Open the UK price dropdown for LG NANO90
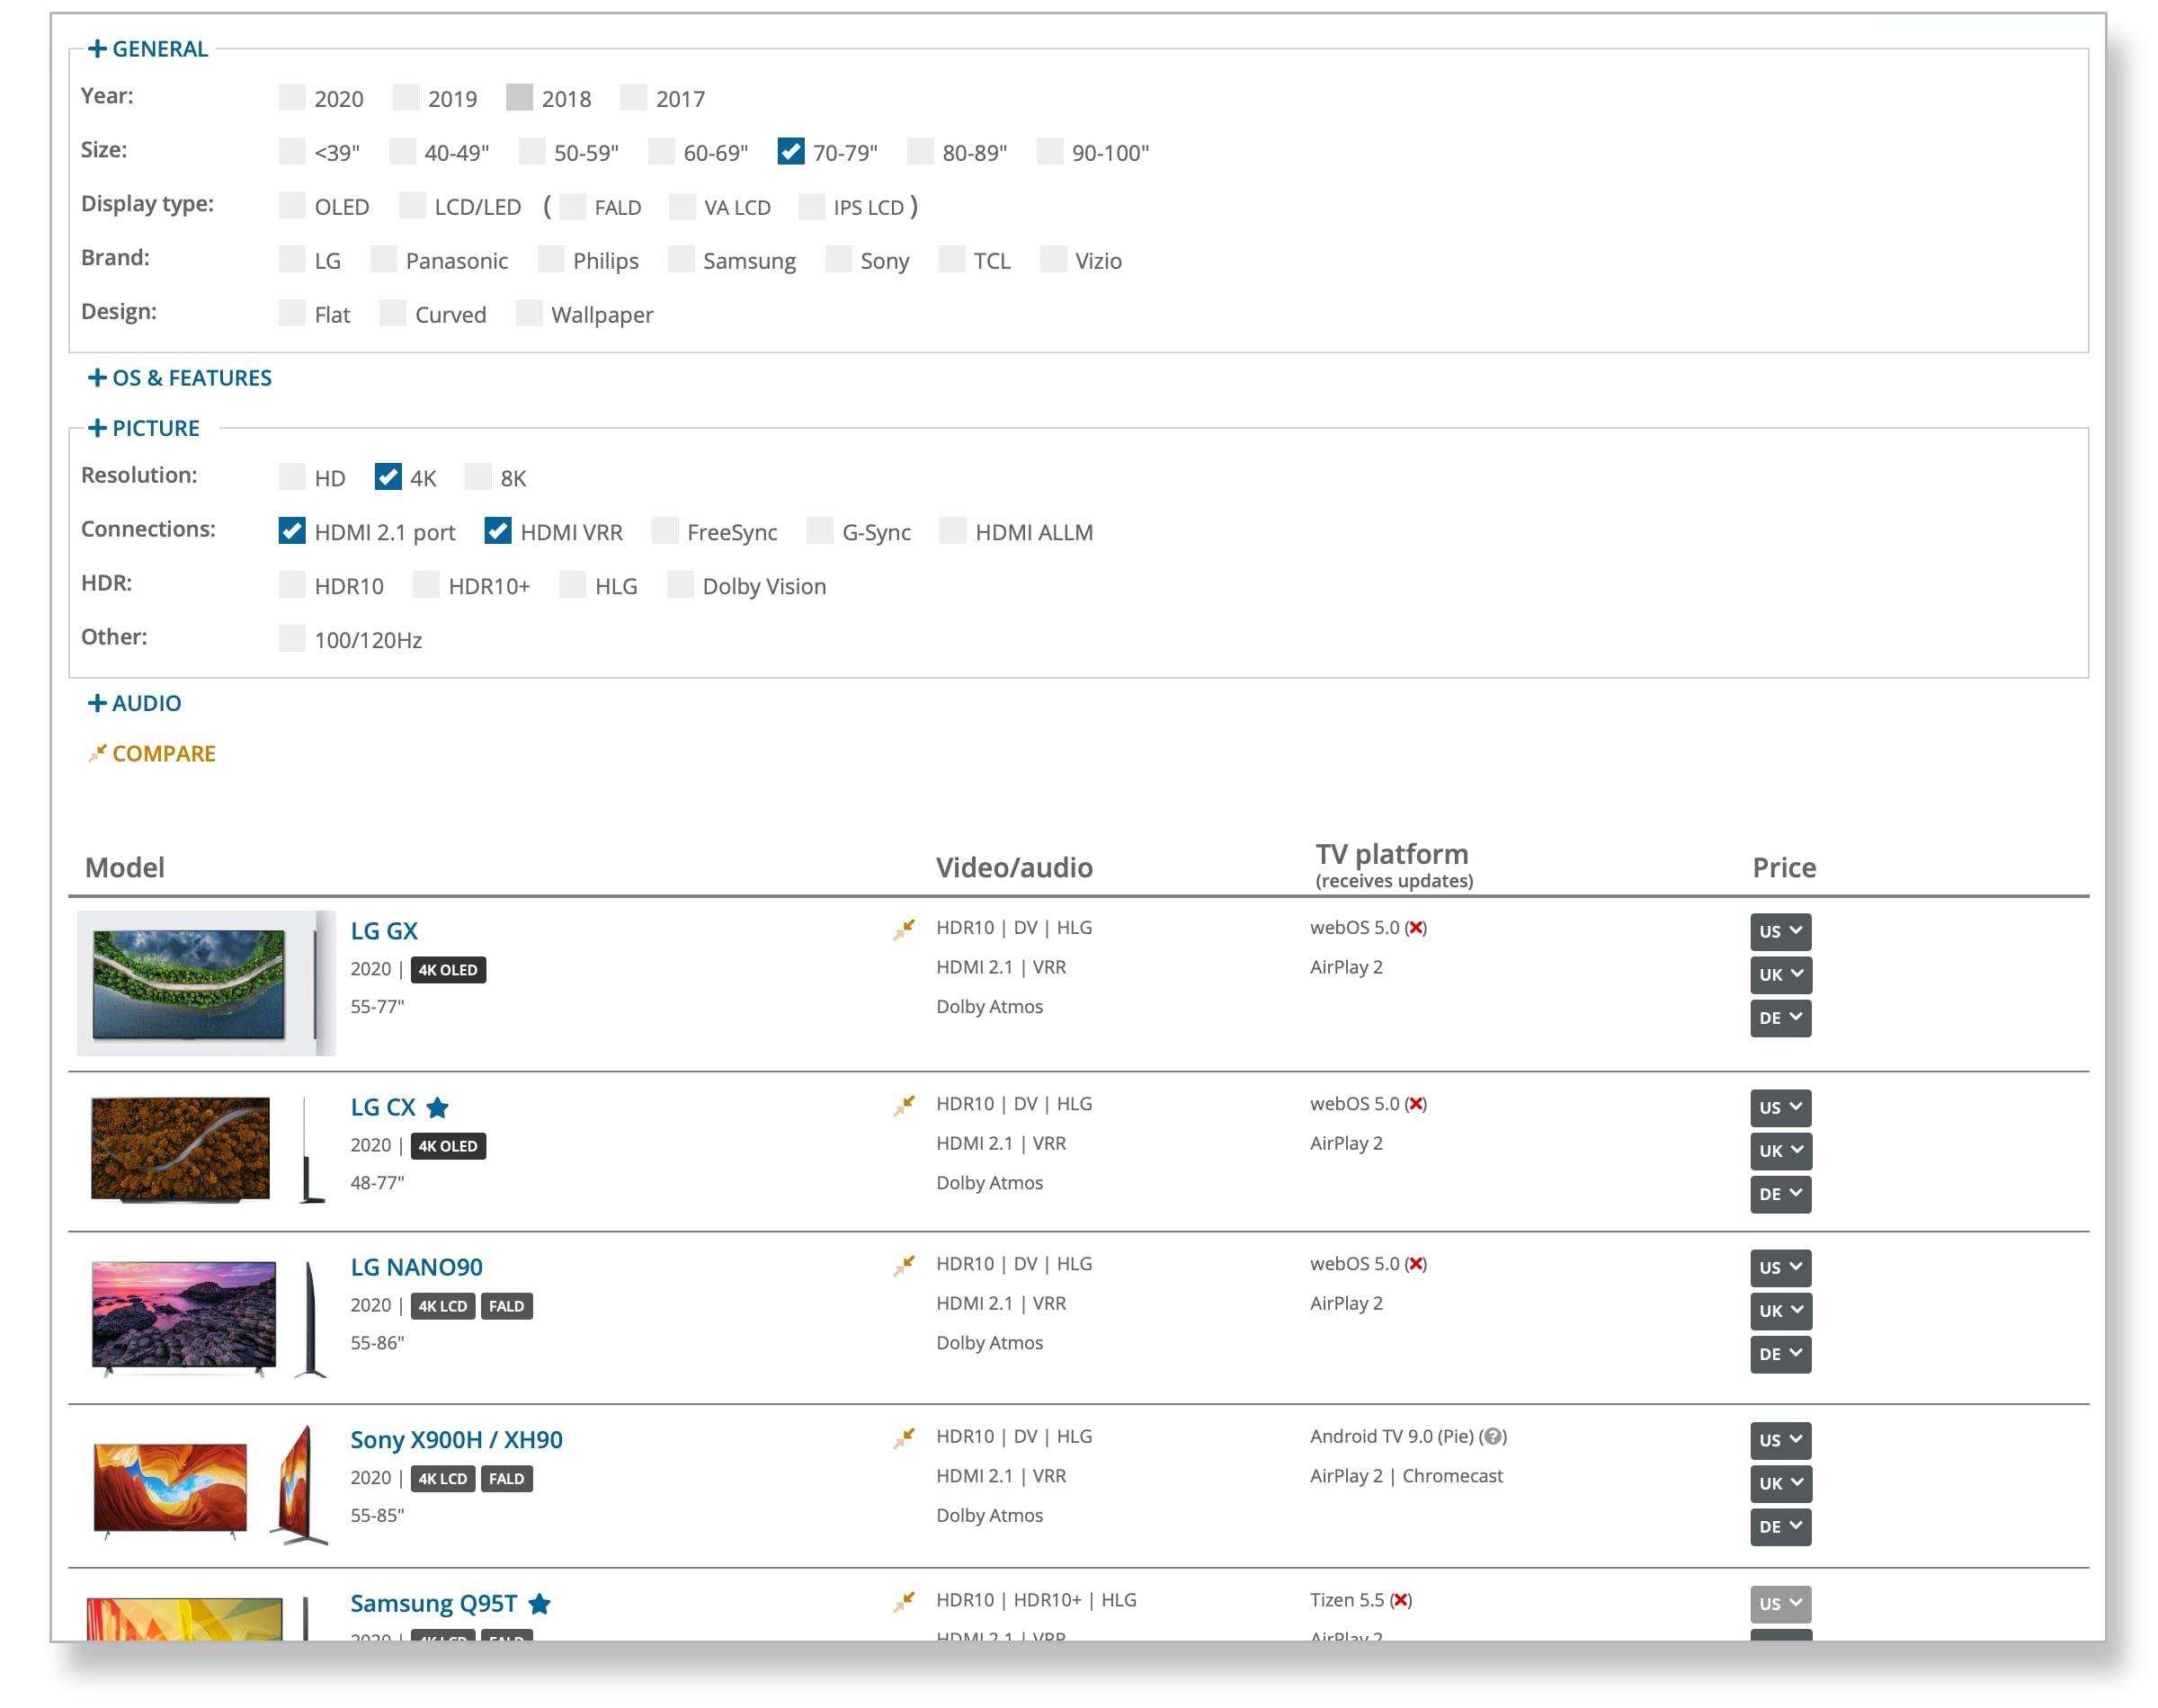This screenshot has height=1708, width=2158. point(1780,1310)
